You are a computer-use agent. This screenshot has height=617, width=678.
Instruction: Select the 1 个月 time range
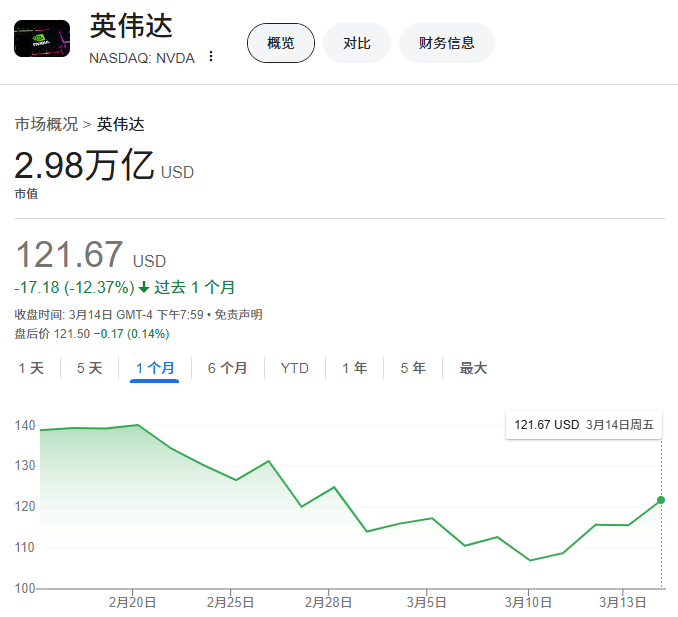point(155,368)
